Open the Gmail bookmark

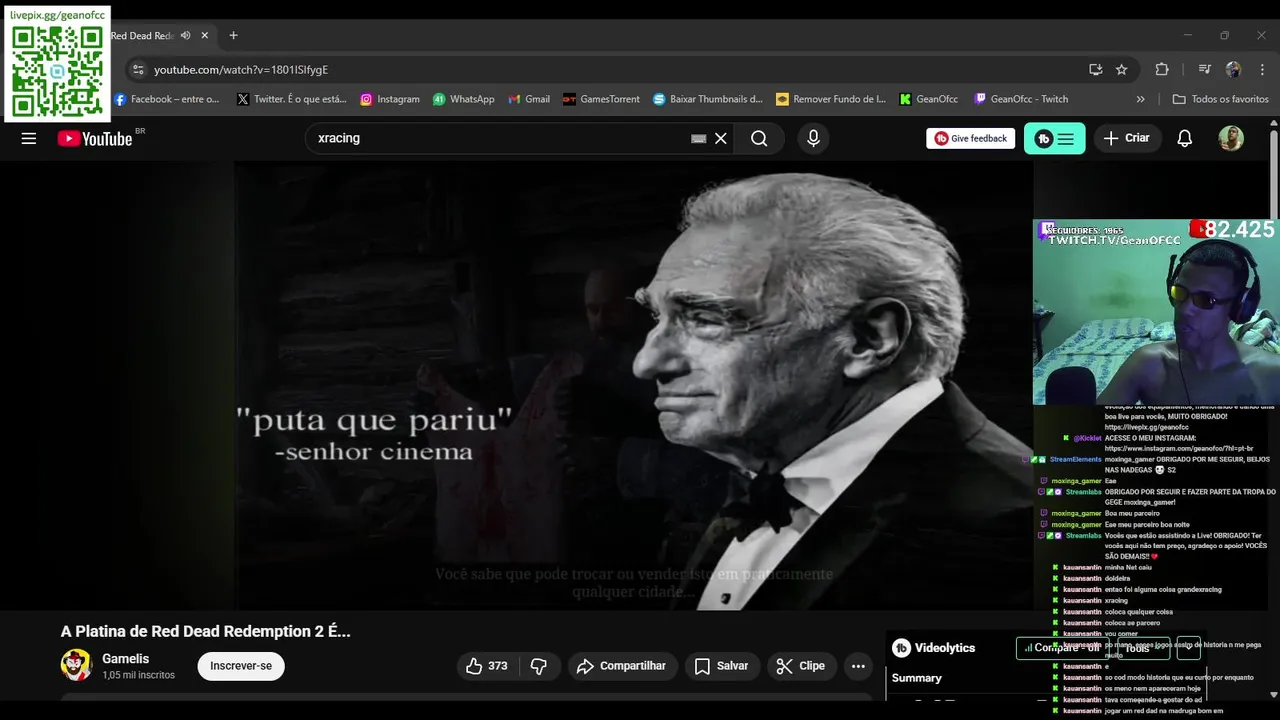point(529,99)
